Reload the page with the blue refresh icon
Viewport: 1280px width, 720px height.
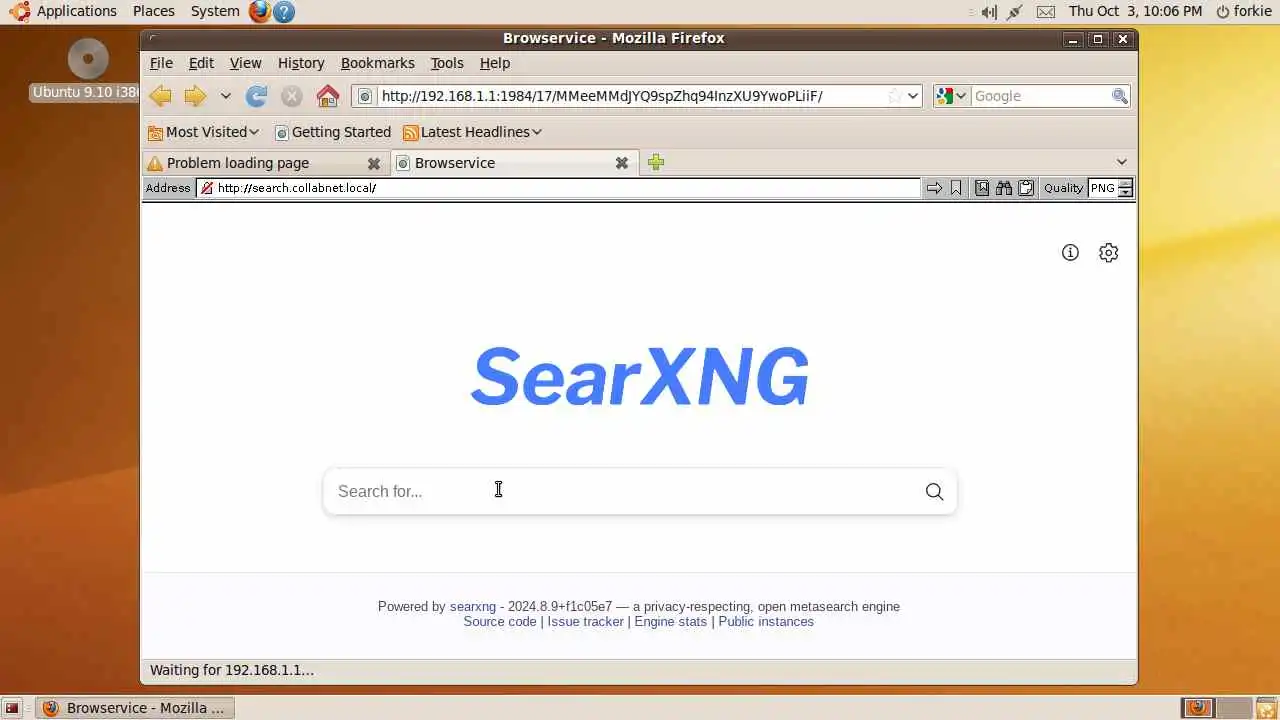click(x=257, y=96)
